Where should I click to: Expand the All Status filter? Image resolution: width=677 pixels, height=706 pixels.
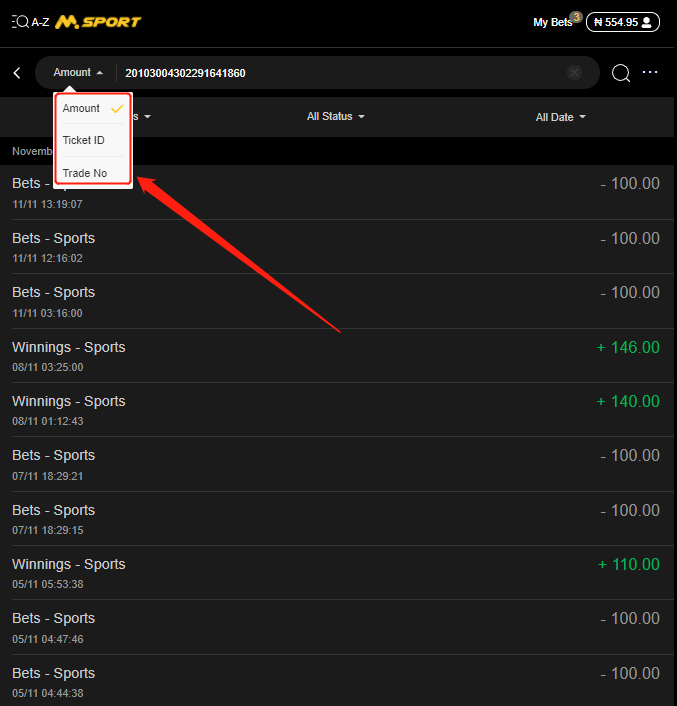click(335, 117)
